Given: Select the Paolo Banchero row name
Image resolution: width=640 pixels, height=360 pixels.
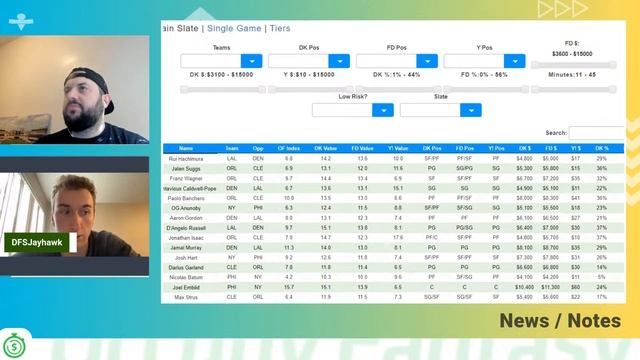Looking at the screenshot, I should click(x=186, y=198).
